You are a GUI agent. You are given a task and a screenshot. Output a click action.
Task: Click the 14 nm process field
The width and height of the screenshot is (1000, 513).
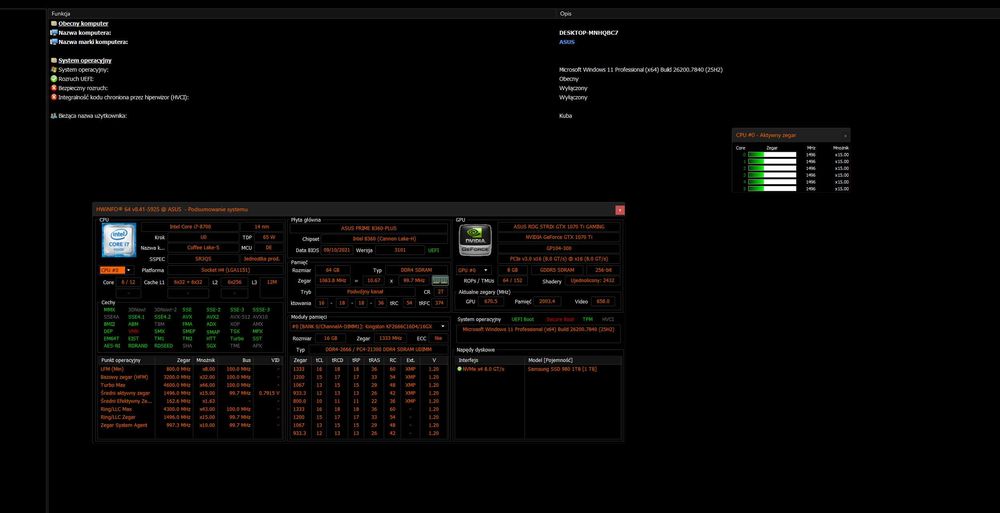click(261, 227)
